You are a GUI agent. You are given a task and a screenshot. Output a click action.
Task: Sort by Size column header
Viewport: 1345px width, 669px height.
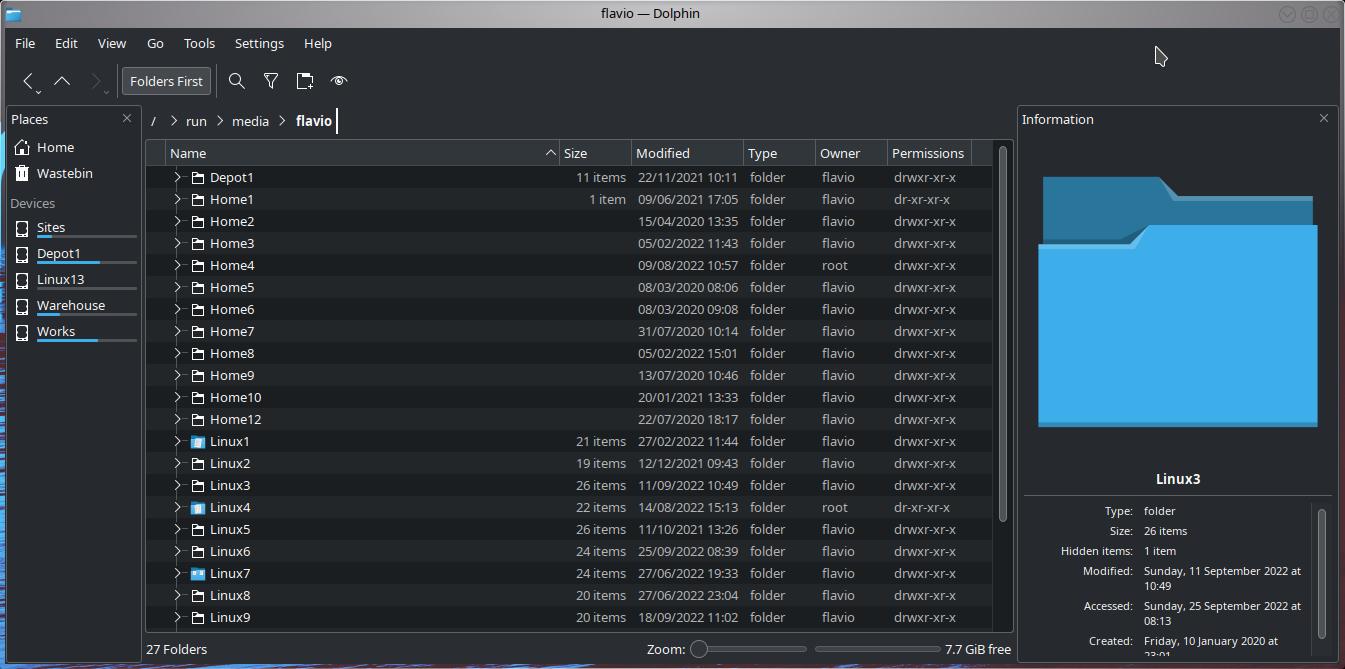[595, 153]
